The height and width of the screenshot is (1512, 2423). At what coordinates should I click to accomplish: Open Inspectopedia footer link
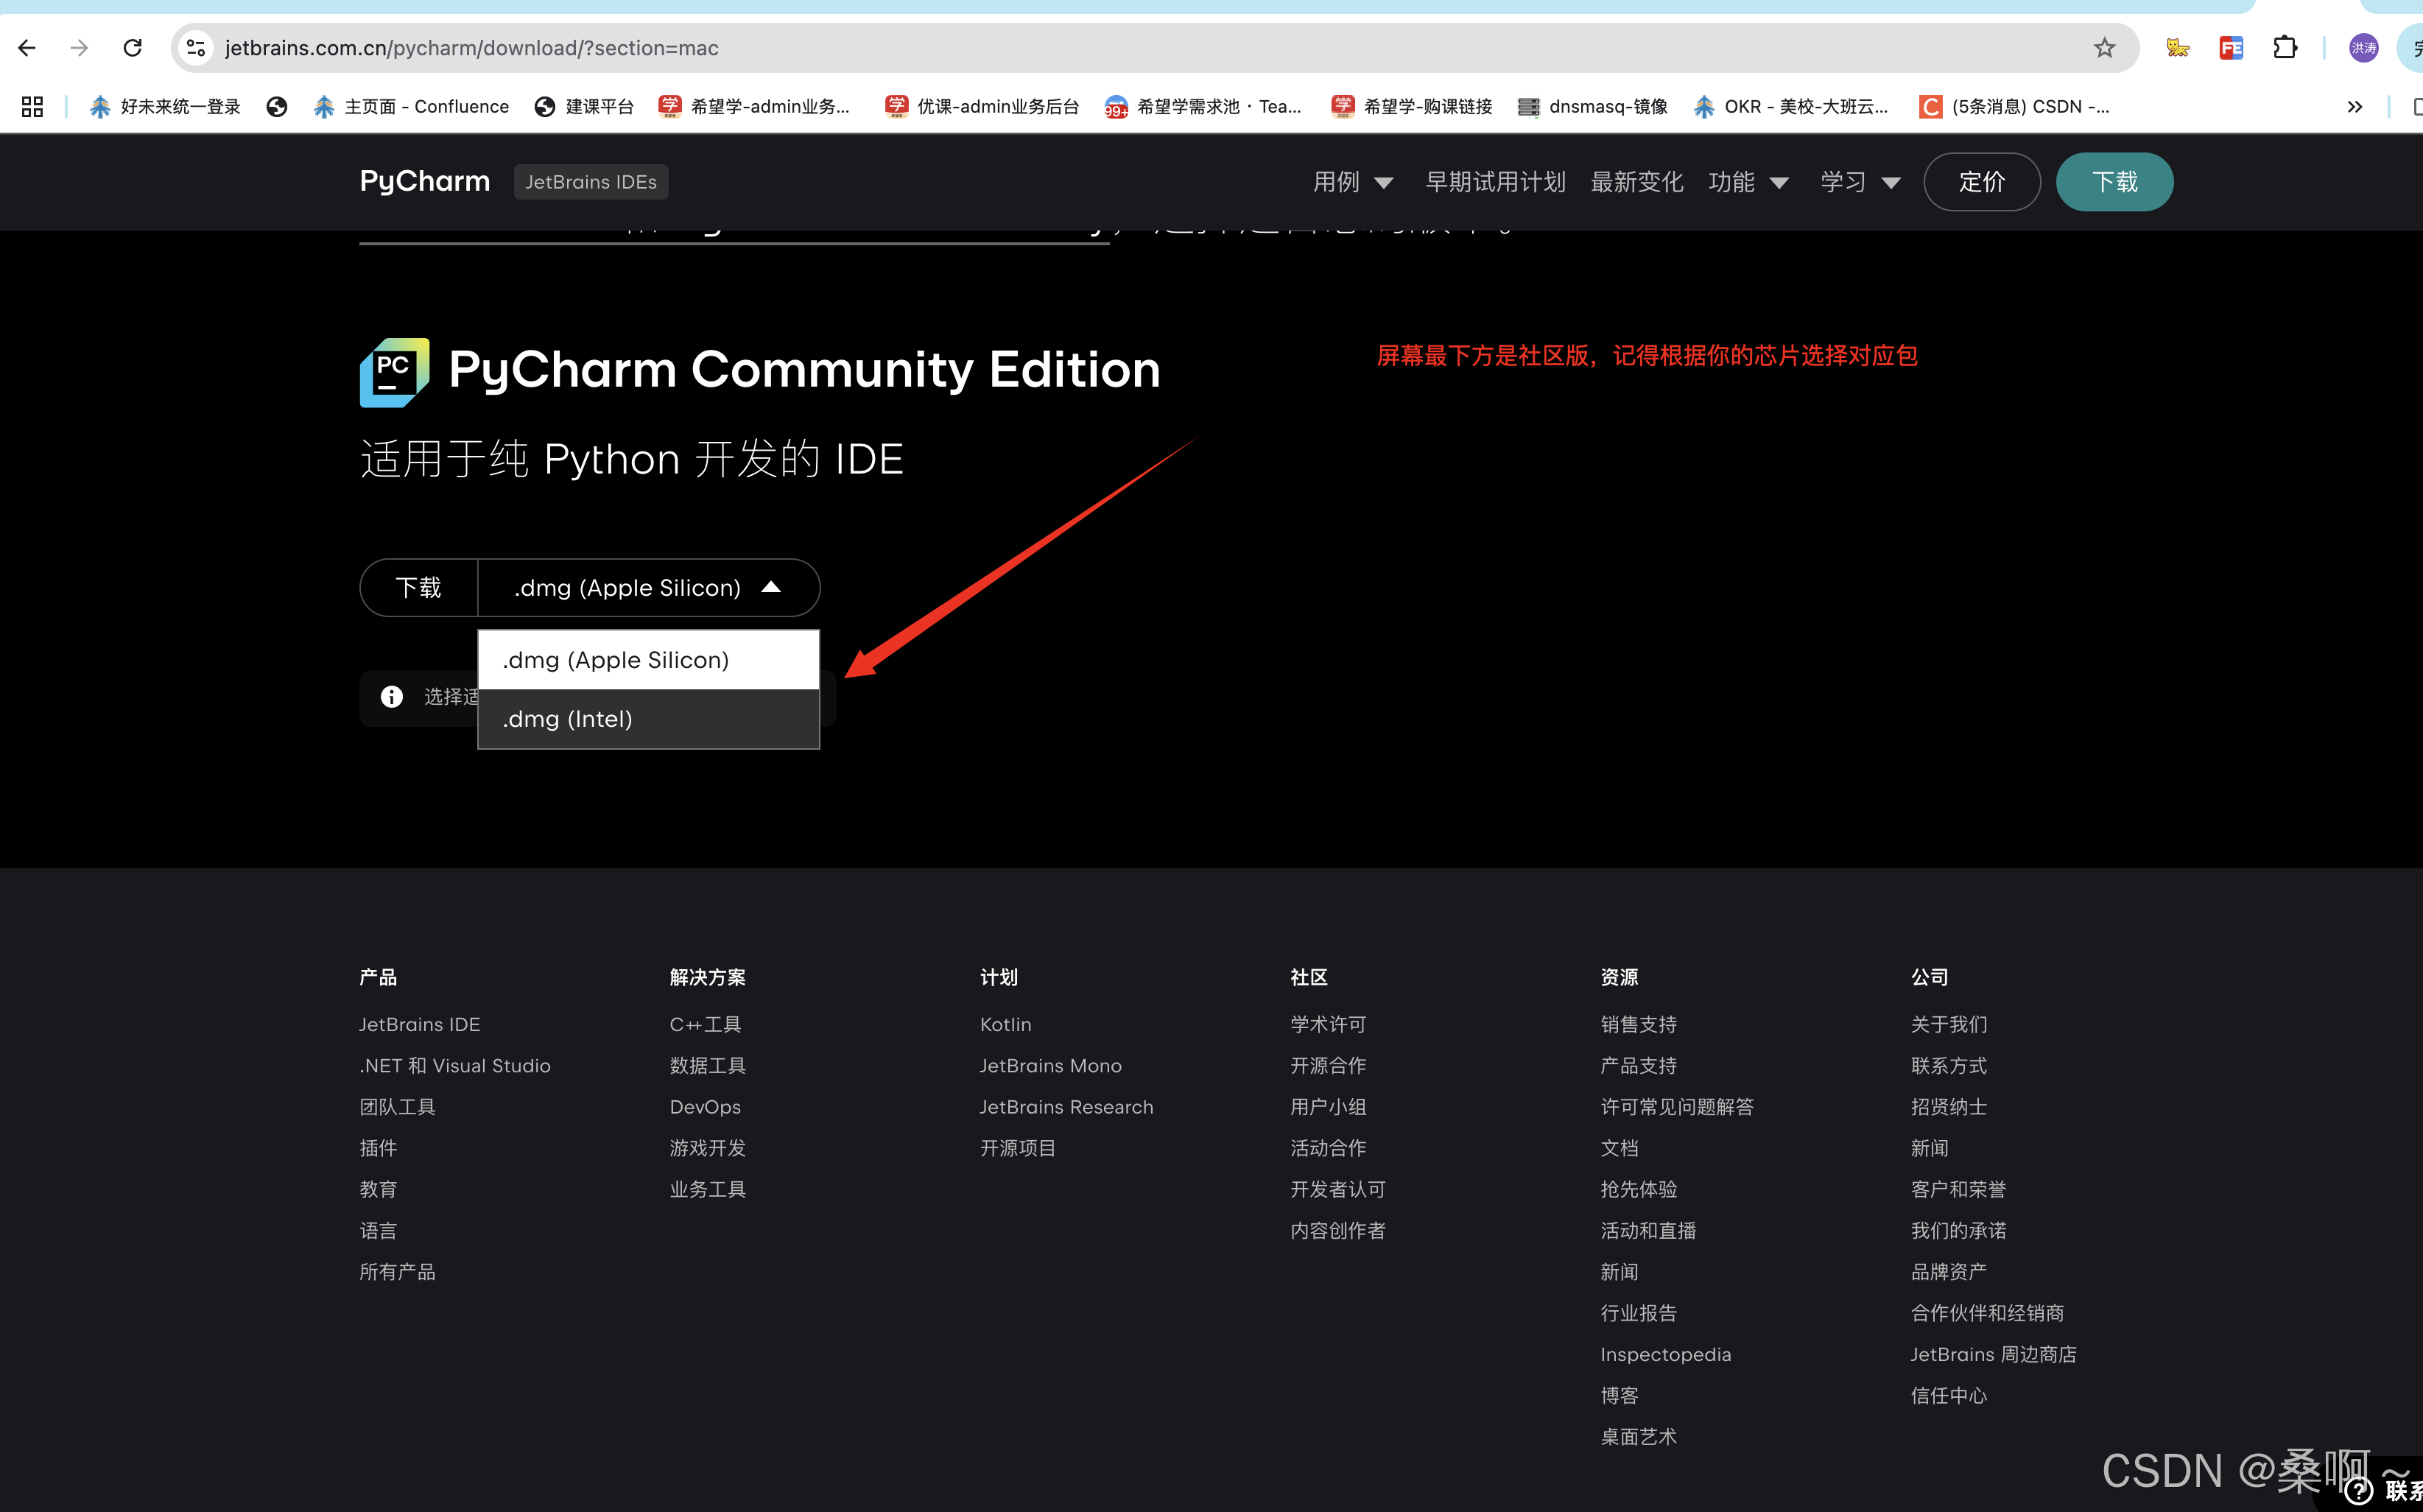[1665, 1354]
